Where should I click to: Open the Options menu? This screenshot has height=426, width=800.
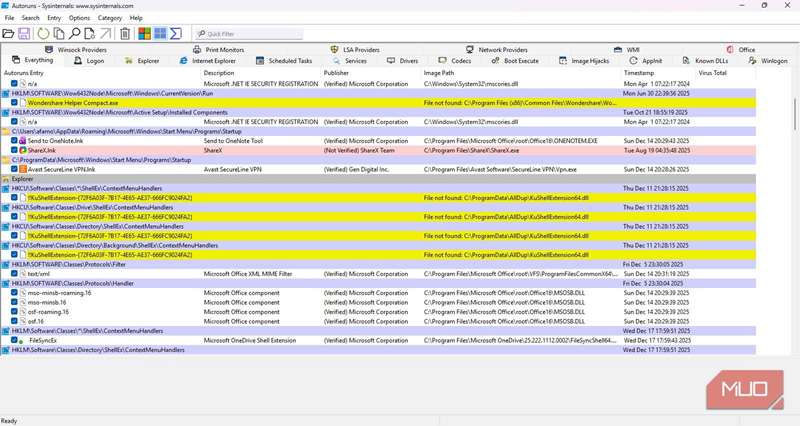pyautogui.click(x=79, y=18)
